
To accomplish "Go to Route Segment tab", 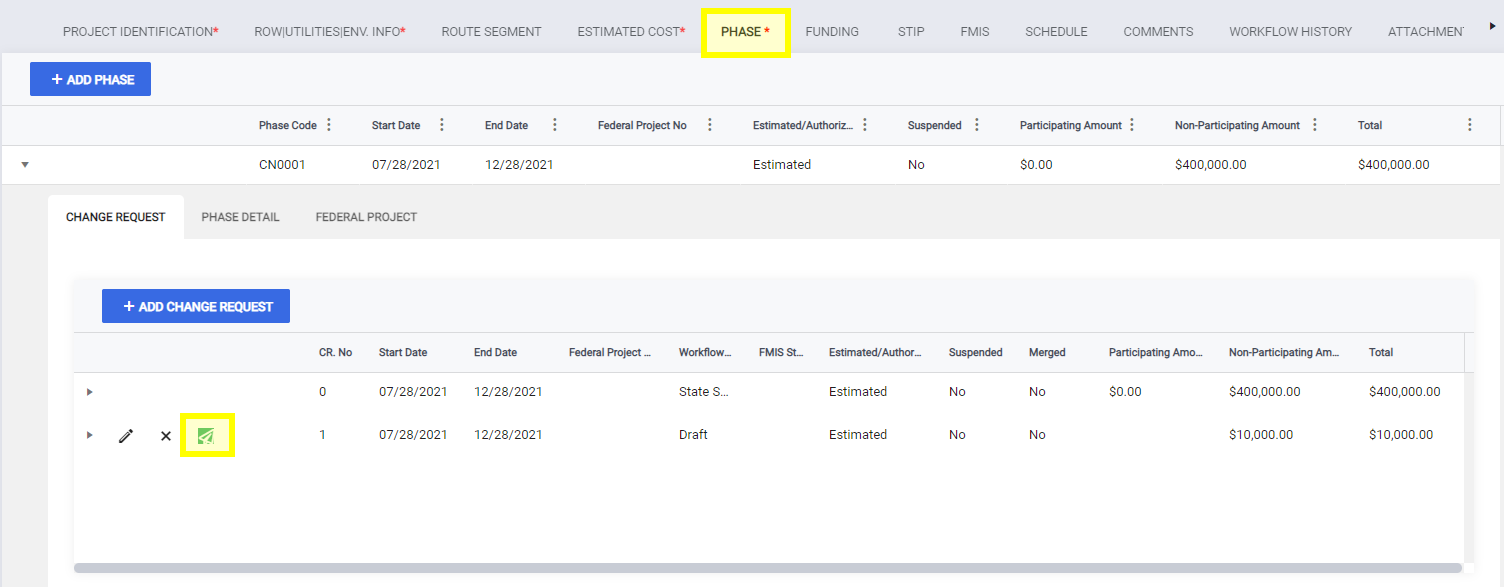I will 492,32.
